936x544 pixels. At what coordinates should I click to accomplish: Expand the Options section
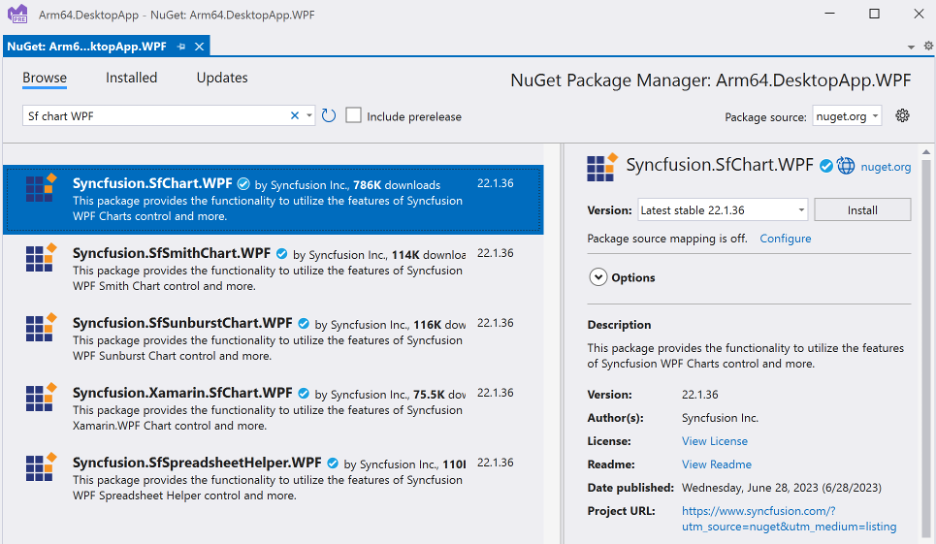point(598,278)
